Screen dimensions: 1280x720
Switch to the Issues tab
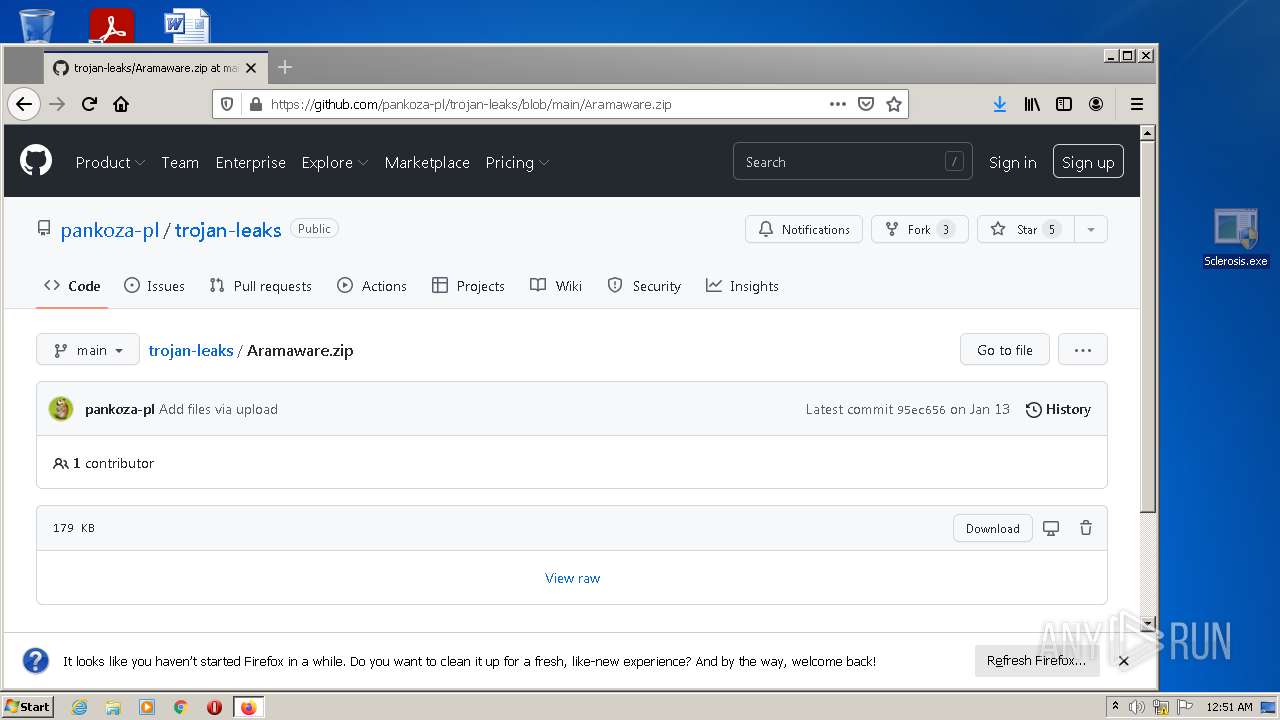[x=154, y=286]
